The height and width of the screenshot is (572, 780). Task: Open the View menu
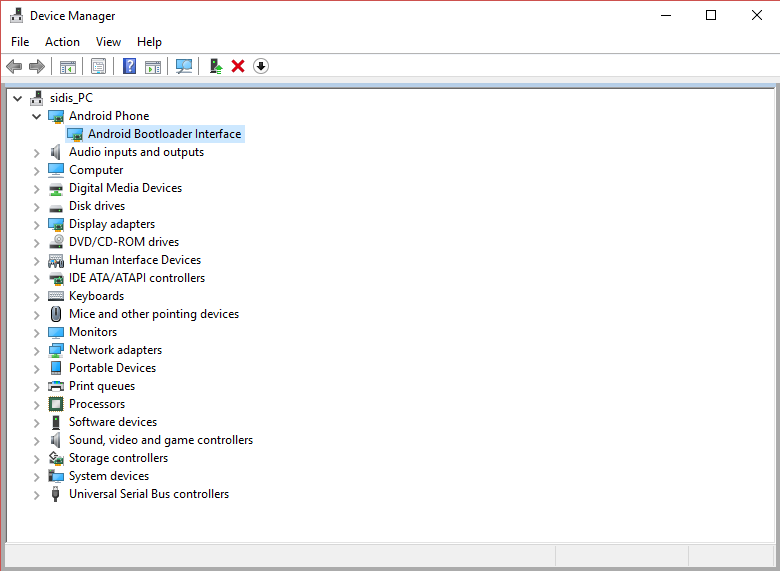click(x=108, y=42)
